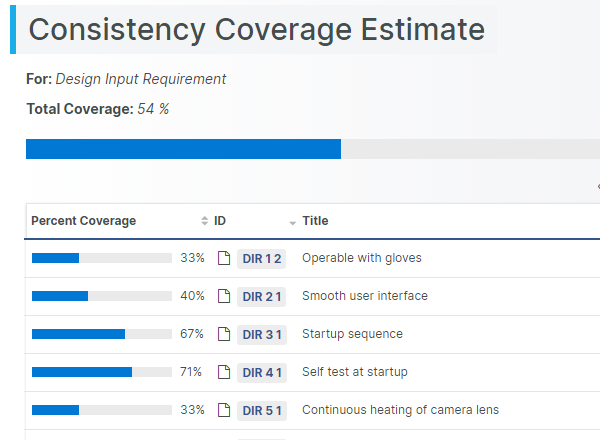The width and height of the screenshot is (600, 440).
Task: Click document icon beside DIR 3 1
Action: coord(224,334)
